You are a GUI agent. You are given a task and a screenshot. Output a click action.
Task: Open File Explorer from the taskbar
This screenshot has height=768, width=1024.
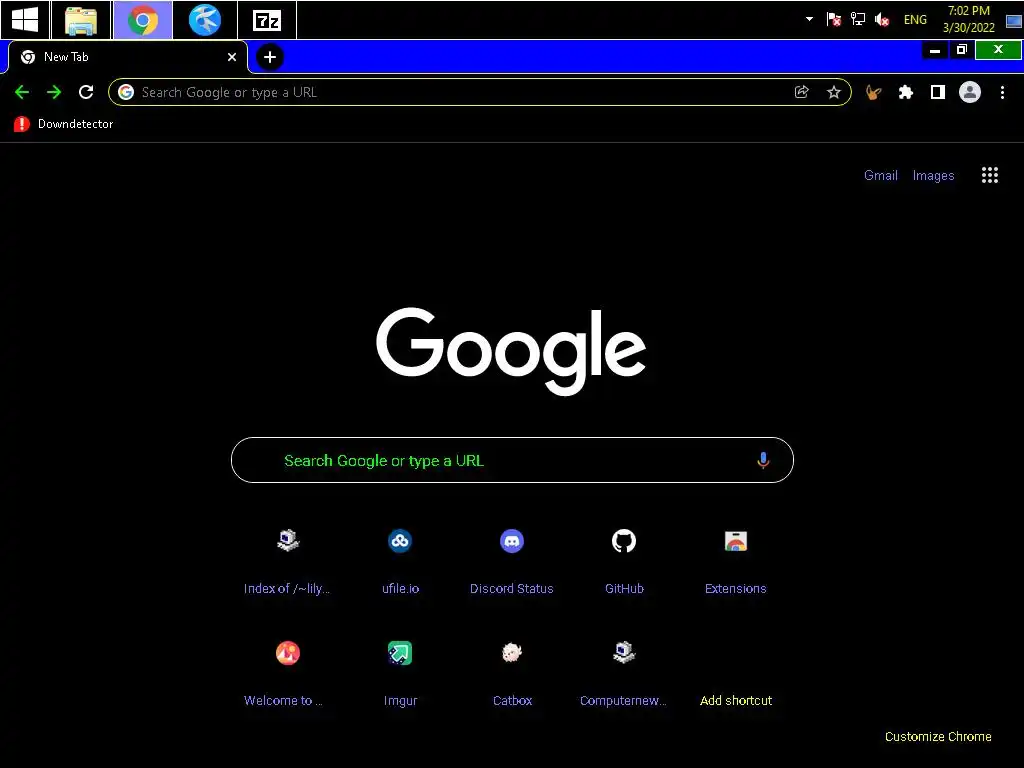tap(80, 20)
